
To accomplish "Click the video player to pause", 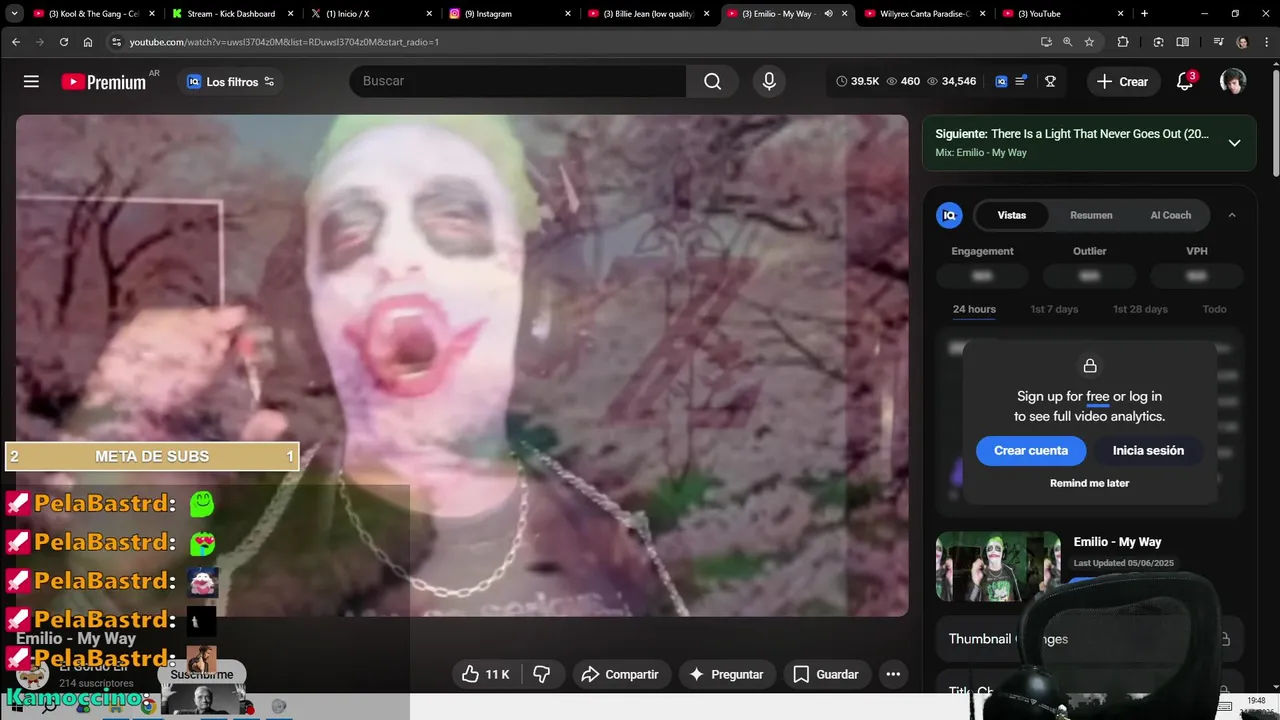I will click(x=462, y=365).
